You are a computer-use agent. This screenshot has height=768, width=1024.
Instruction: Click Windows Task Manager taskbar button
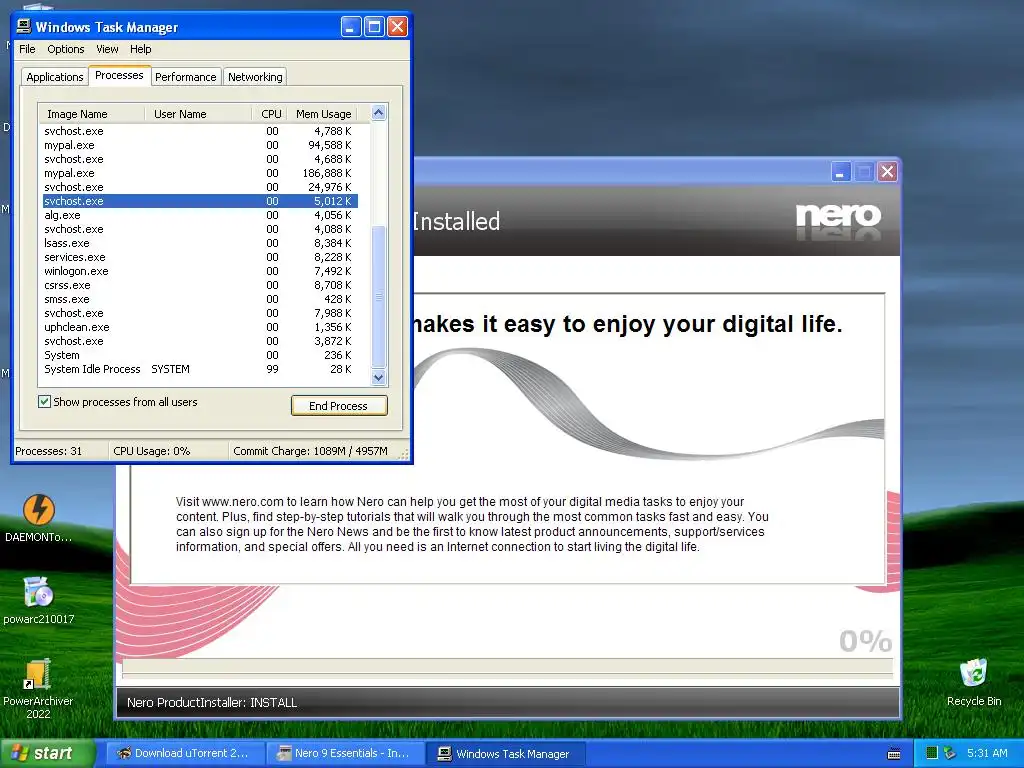(505, 753)
